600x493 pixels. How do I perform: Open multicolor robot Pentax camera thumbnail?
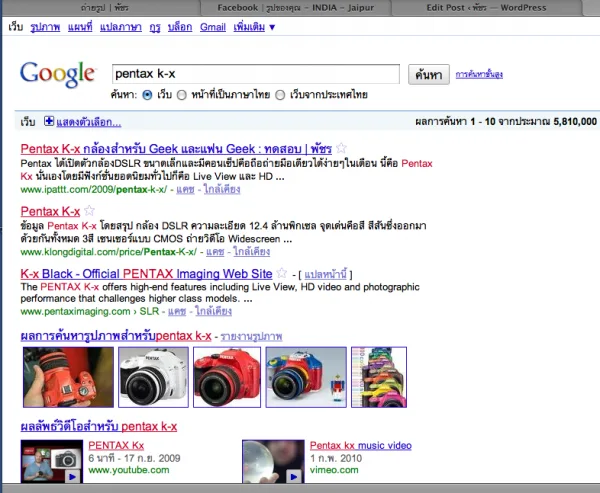306,377
